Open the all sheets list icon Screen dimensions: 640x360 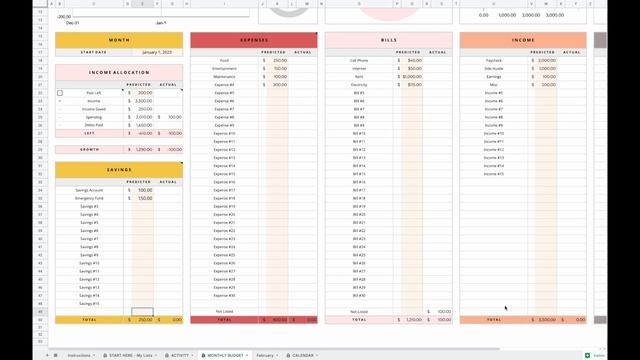click(56, 356)
